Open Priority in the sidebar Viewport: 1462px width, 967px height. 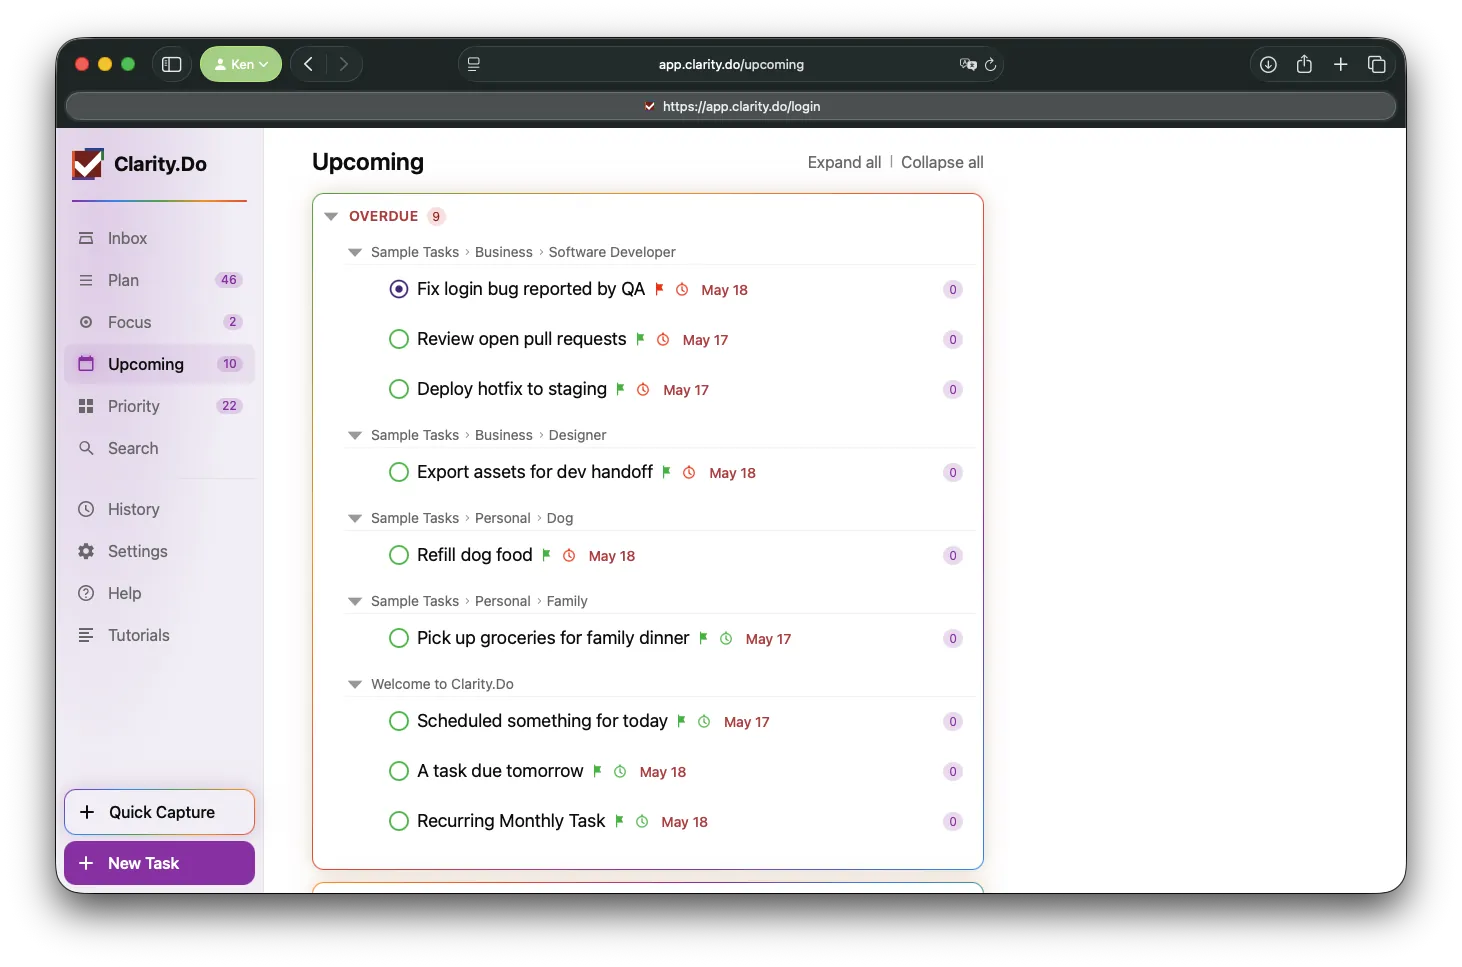pyautogui.click(x=160, y=406)
